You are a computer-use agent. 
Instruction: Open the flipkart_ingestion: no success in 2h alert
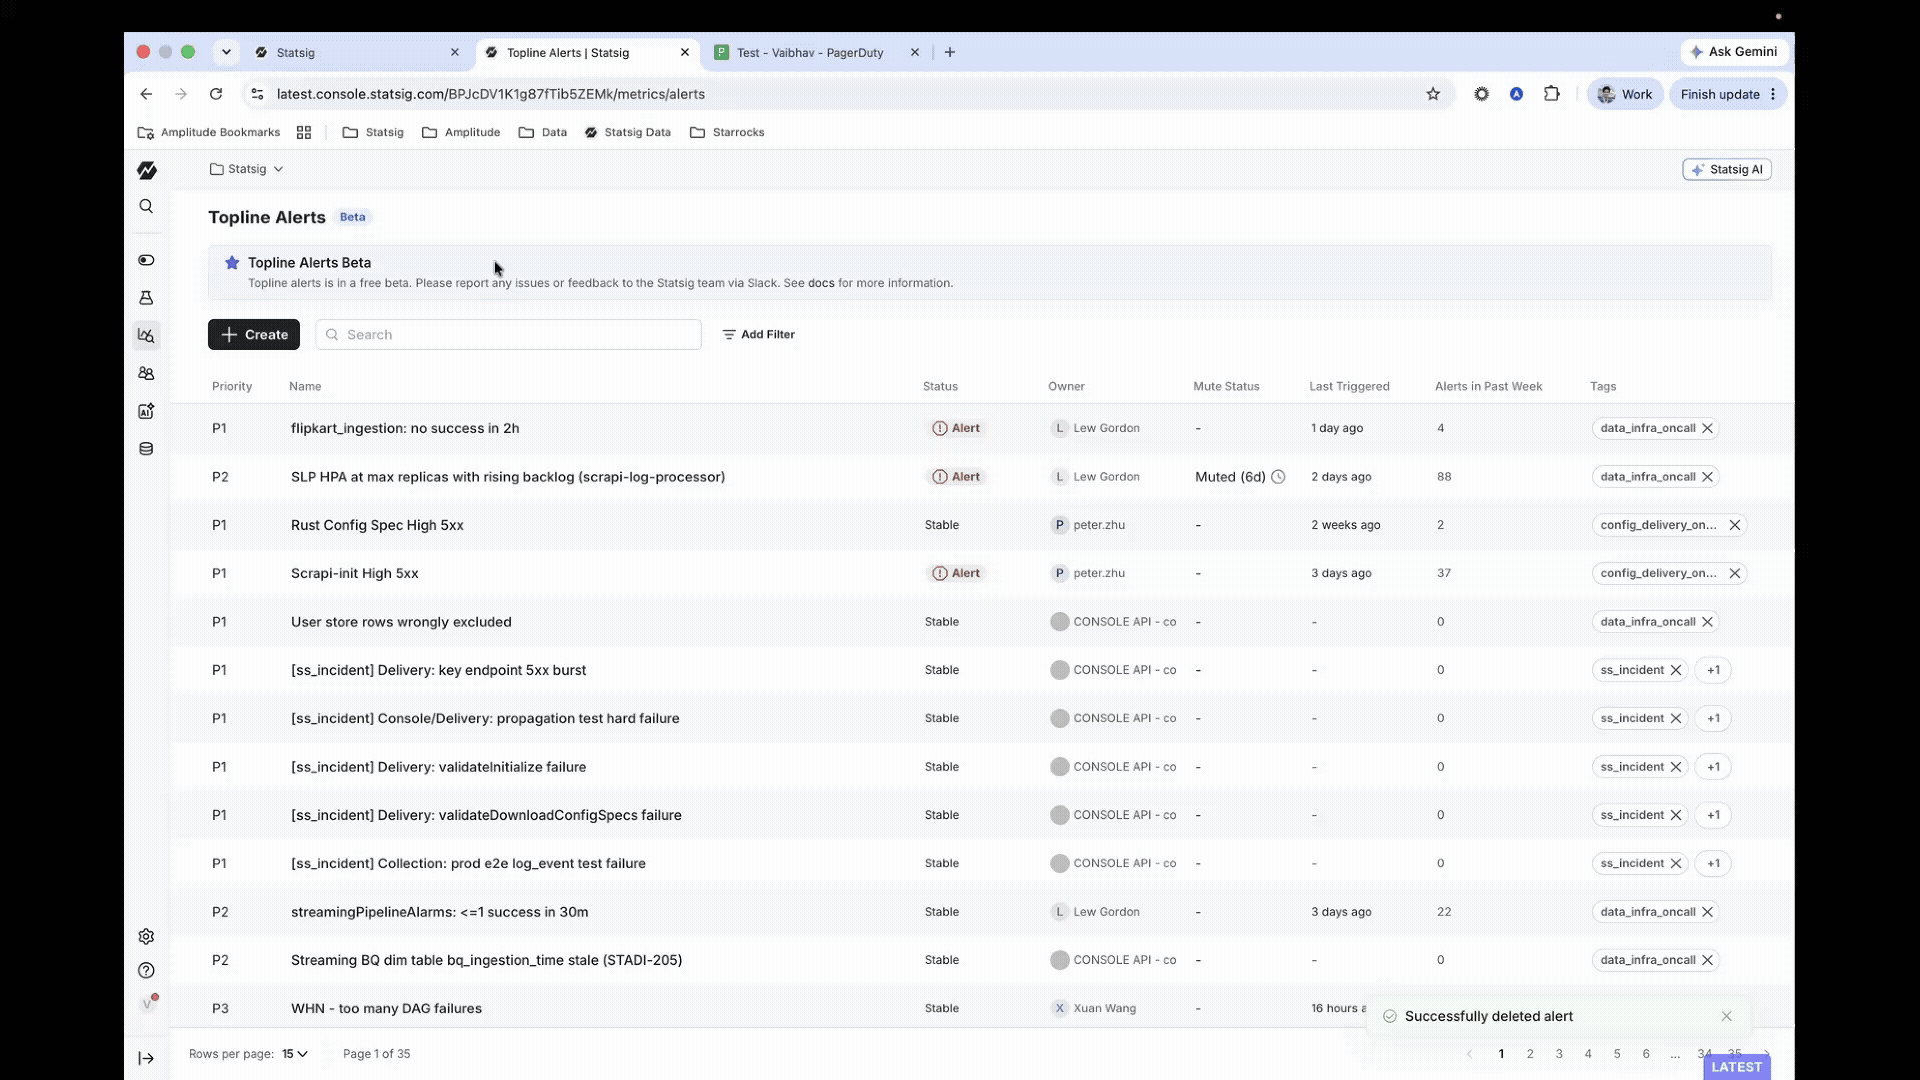(405, 428)
